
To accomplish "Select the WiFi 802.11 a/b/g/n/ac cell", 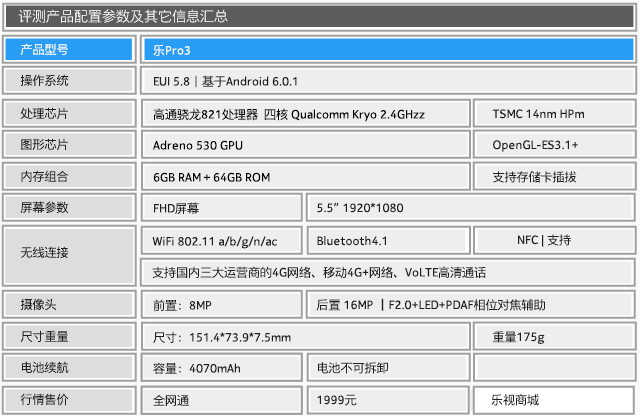I will [x=221, y=241].
